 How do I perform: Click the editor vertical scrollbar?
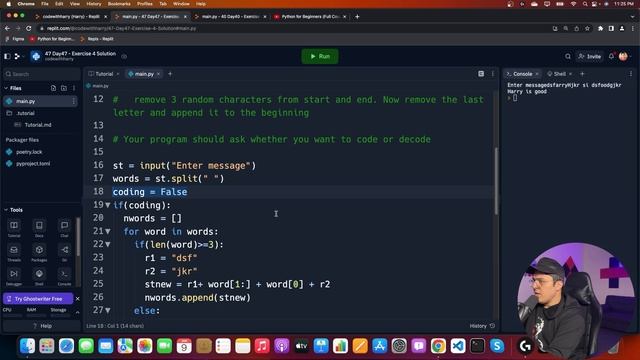(496, 181)
